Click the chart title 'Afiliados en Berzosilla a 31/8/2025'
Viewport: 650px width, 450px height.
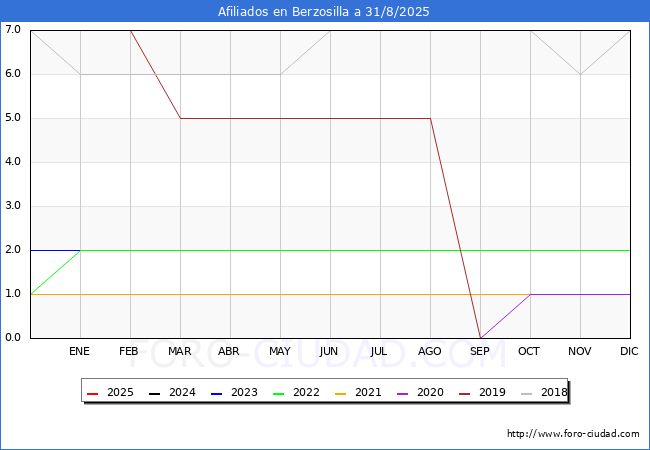pos(324,12)
